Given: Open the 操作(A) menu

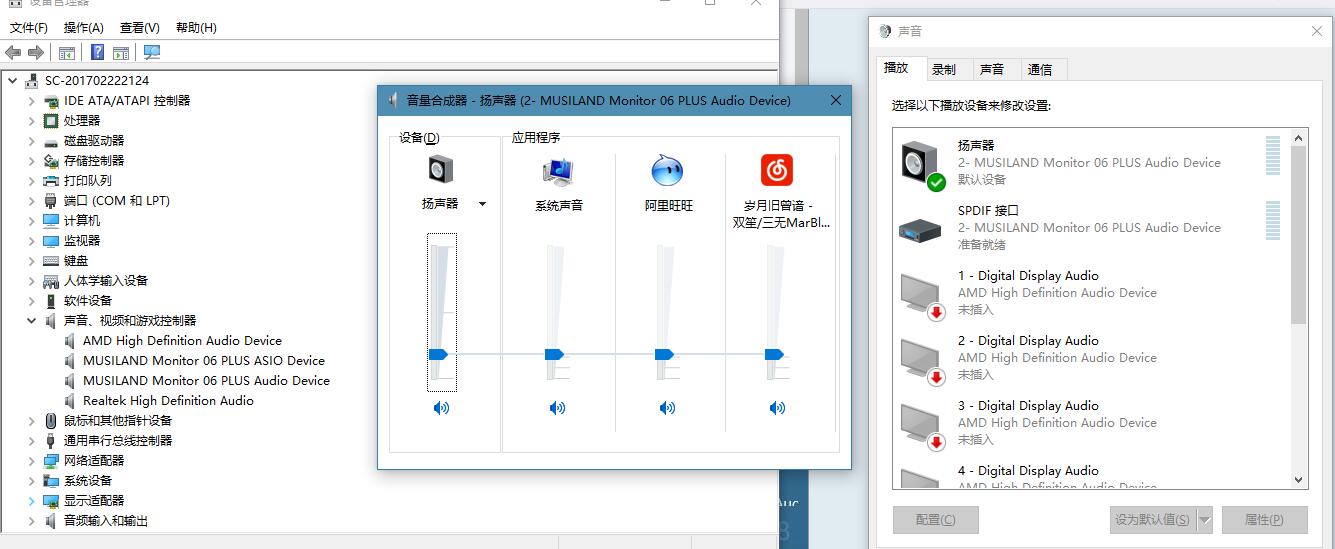Looking at the screenshot, I should [x=83, y=28].
